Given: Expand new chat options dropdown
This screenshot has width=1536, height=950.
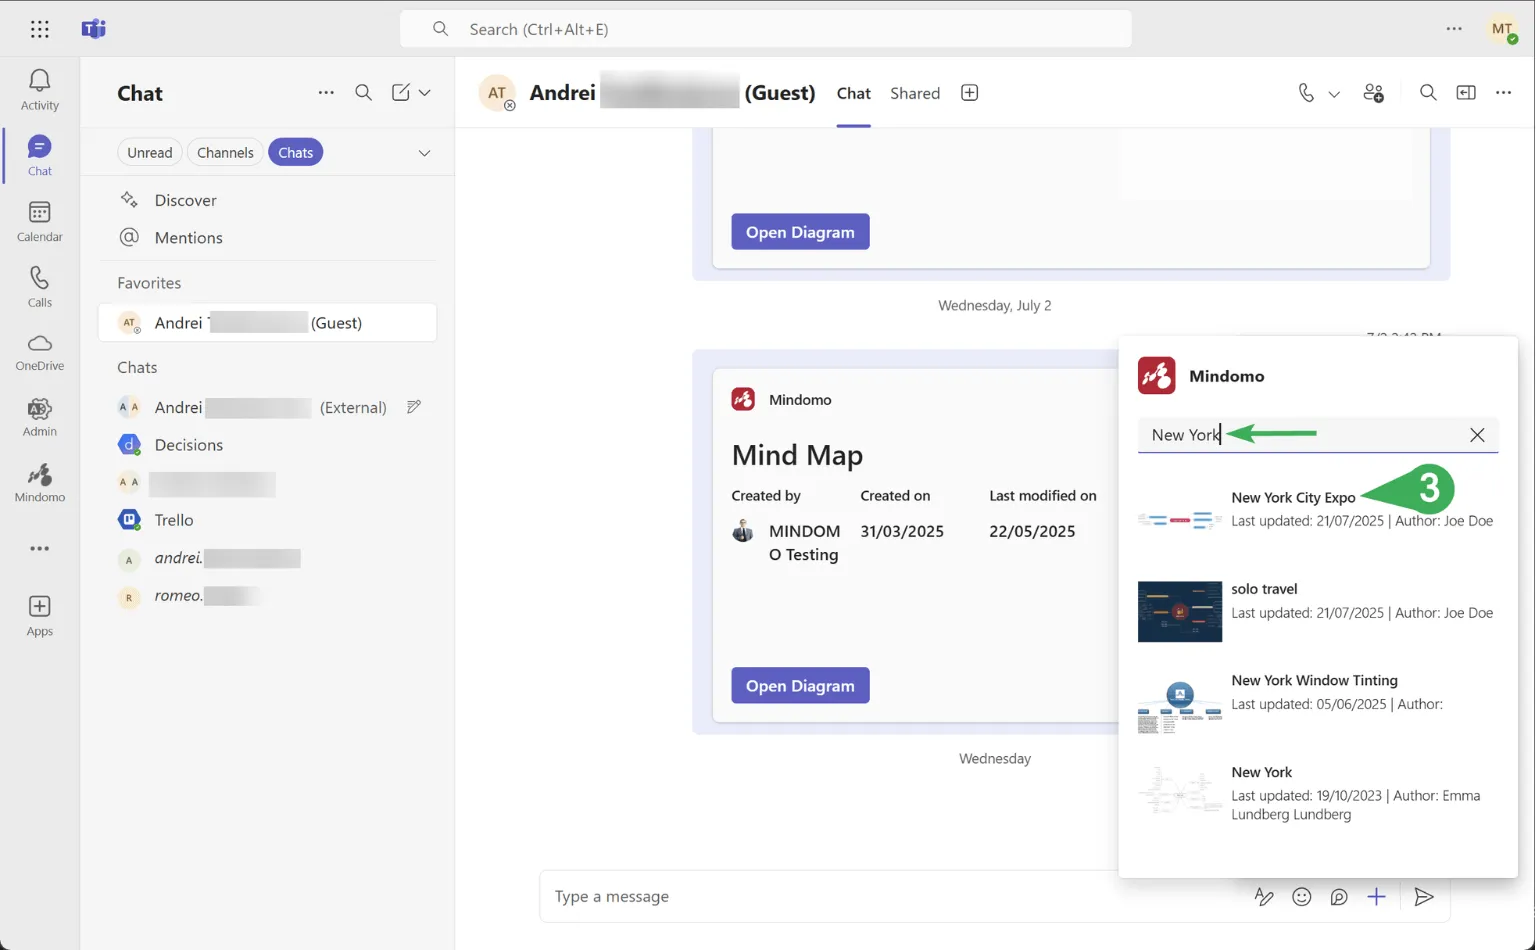Looking at the screenshot, I should click(x=425, y=93).
